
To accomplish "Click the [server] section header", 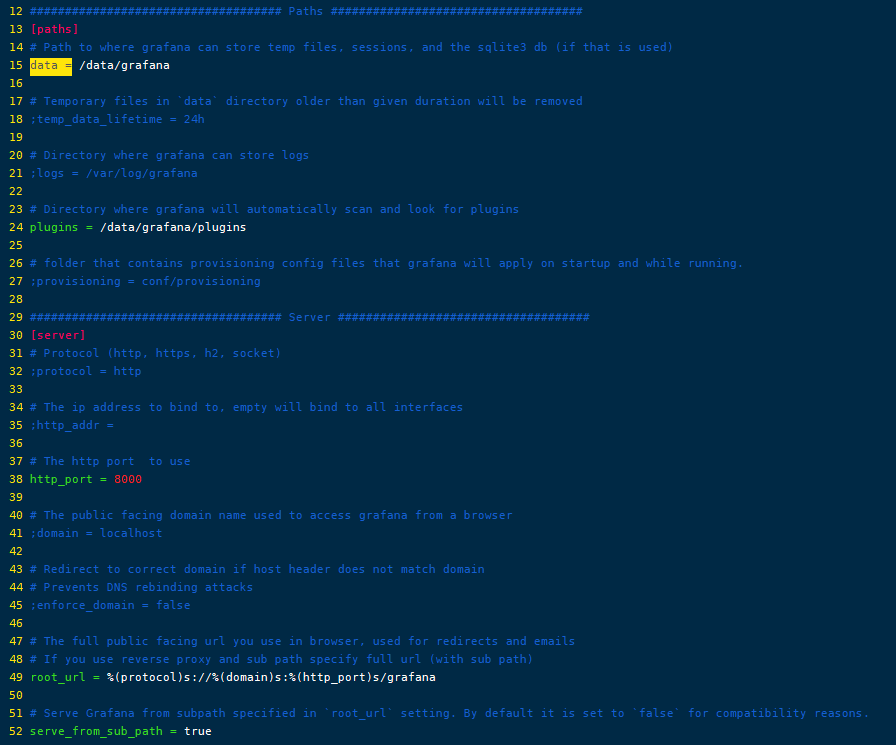I will pyautogui.click(x=58, y=335).
